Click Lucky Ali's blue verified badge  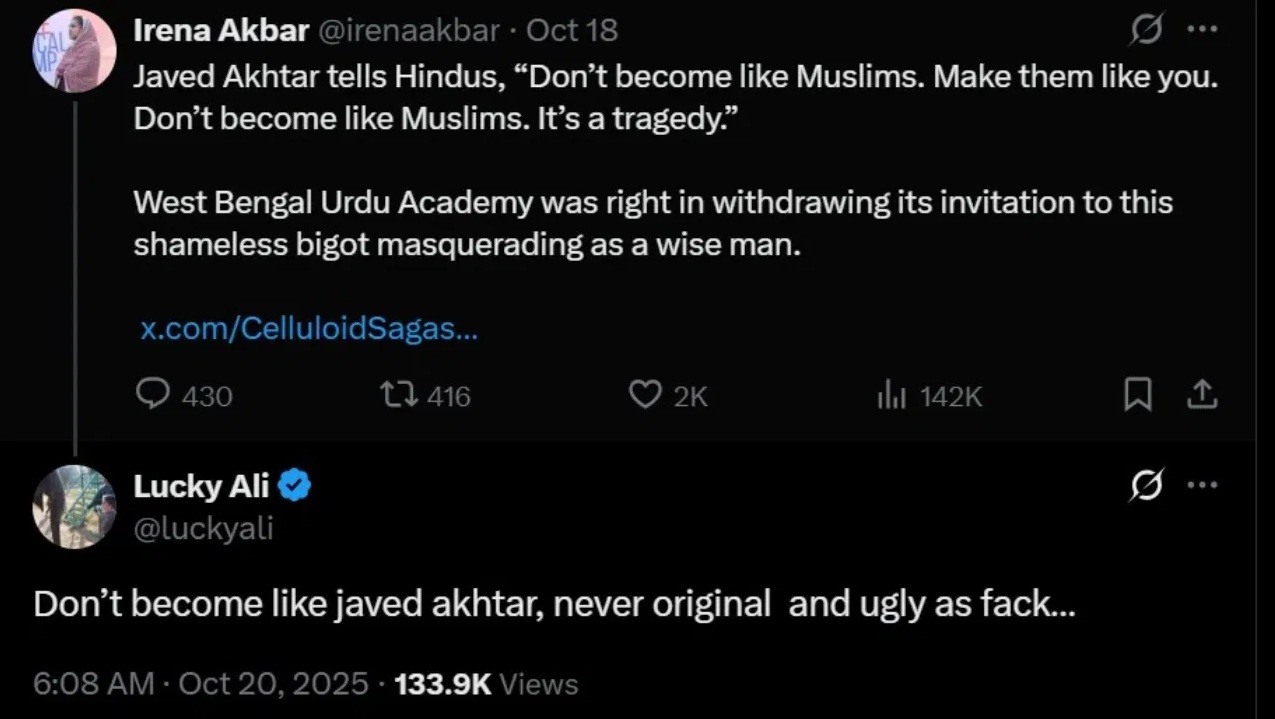point(295,487)
